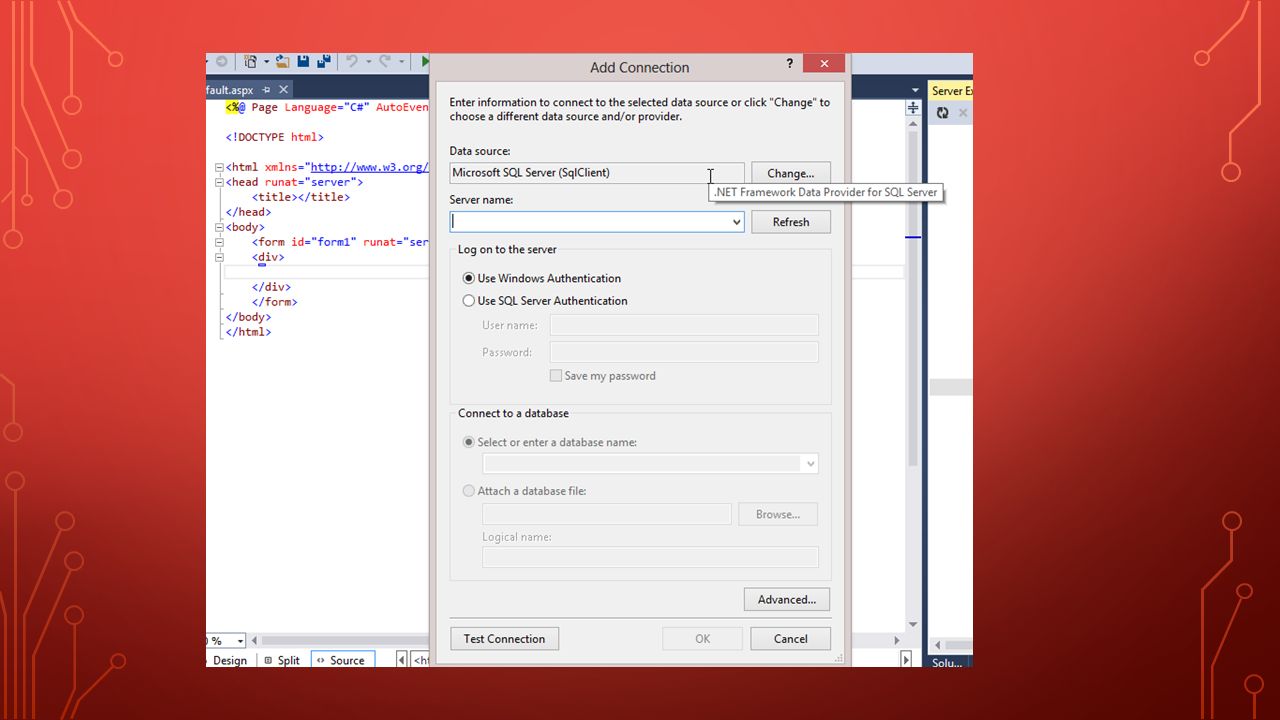Collapse the <body> element outline node
Viewport: 1280px width, 720px height.
[219, 227]
